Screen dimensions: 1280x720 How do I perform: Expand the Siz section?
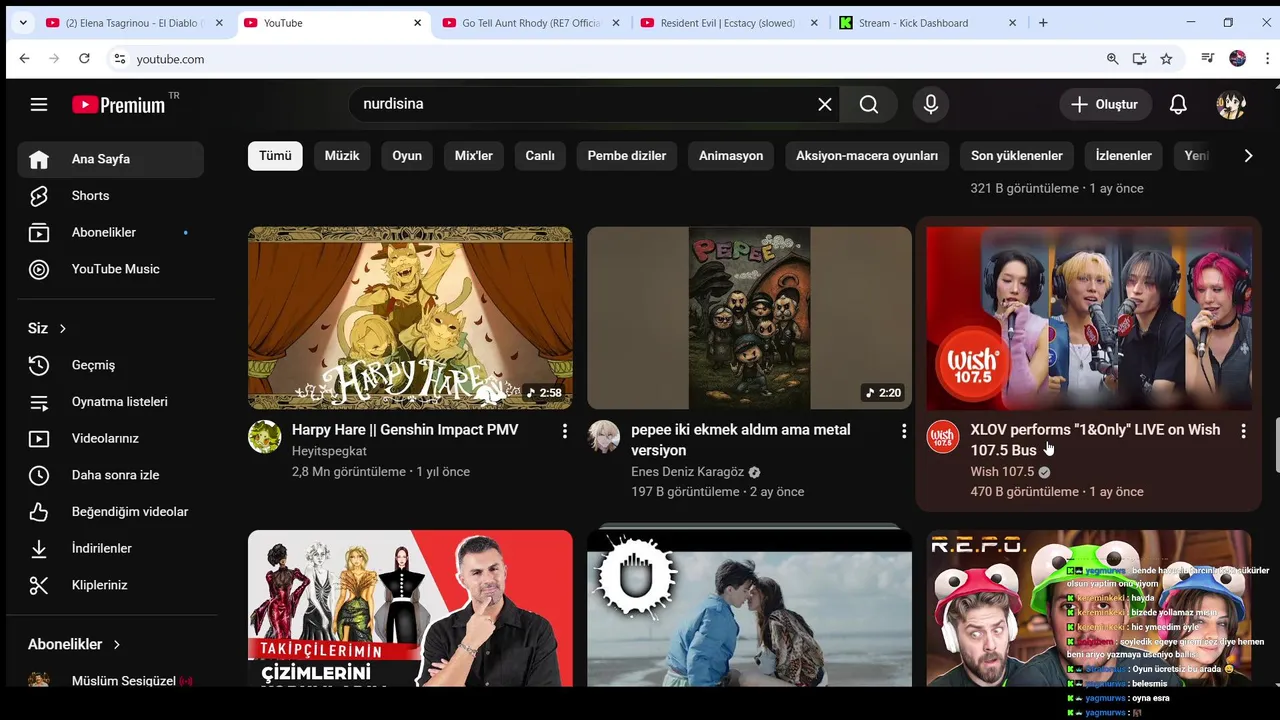click(x=47, y=328)
